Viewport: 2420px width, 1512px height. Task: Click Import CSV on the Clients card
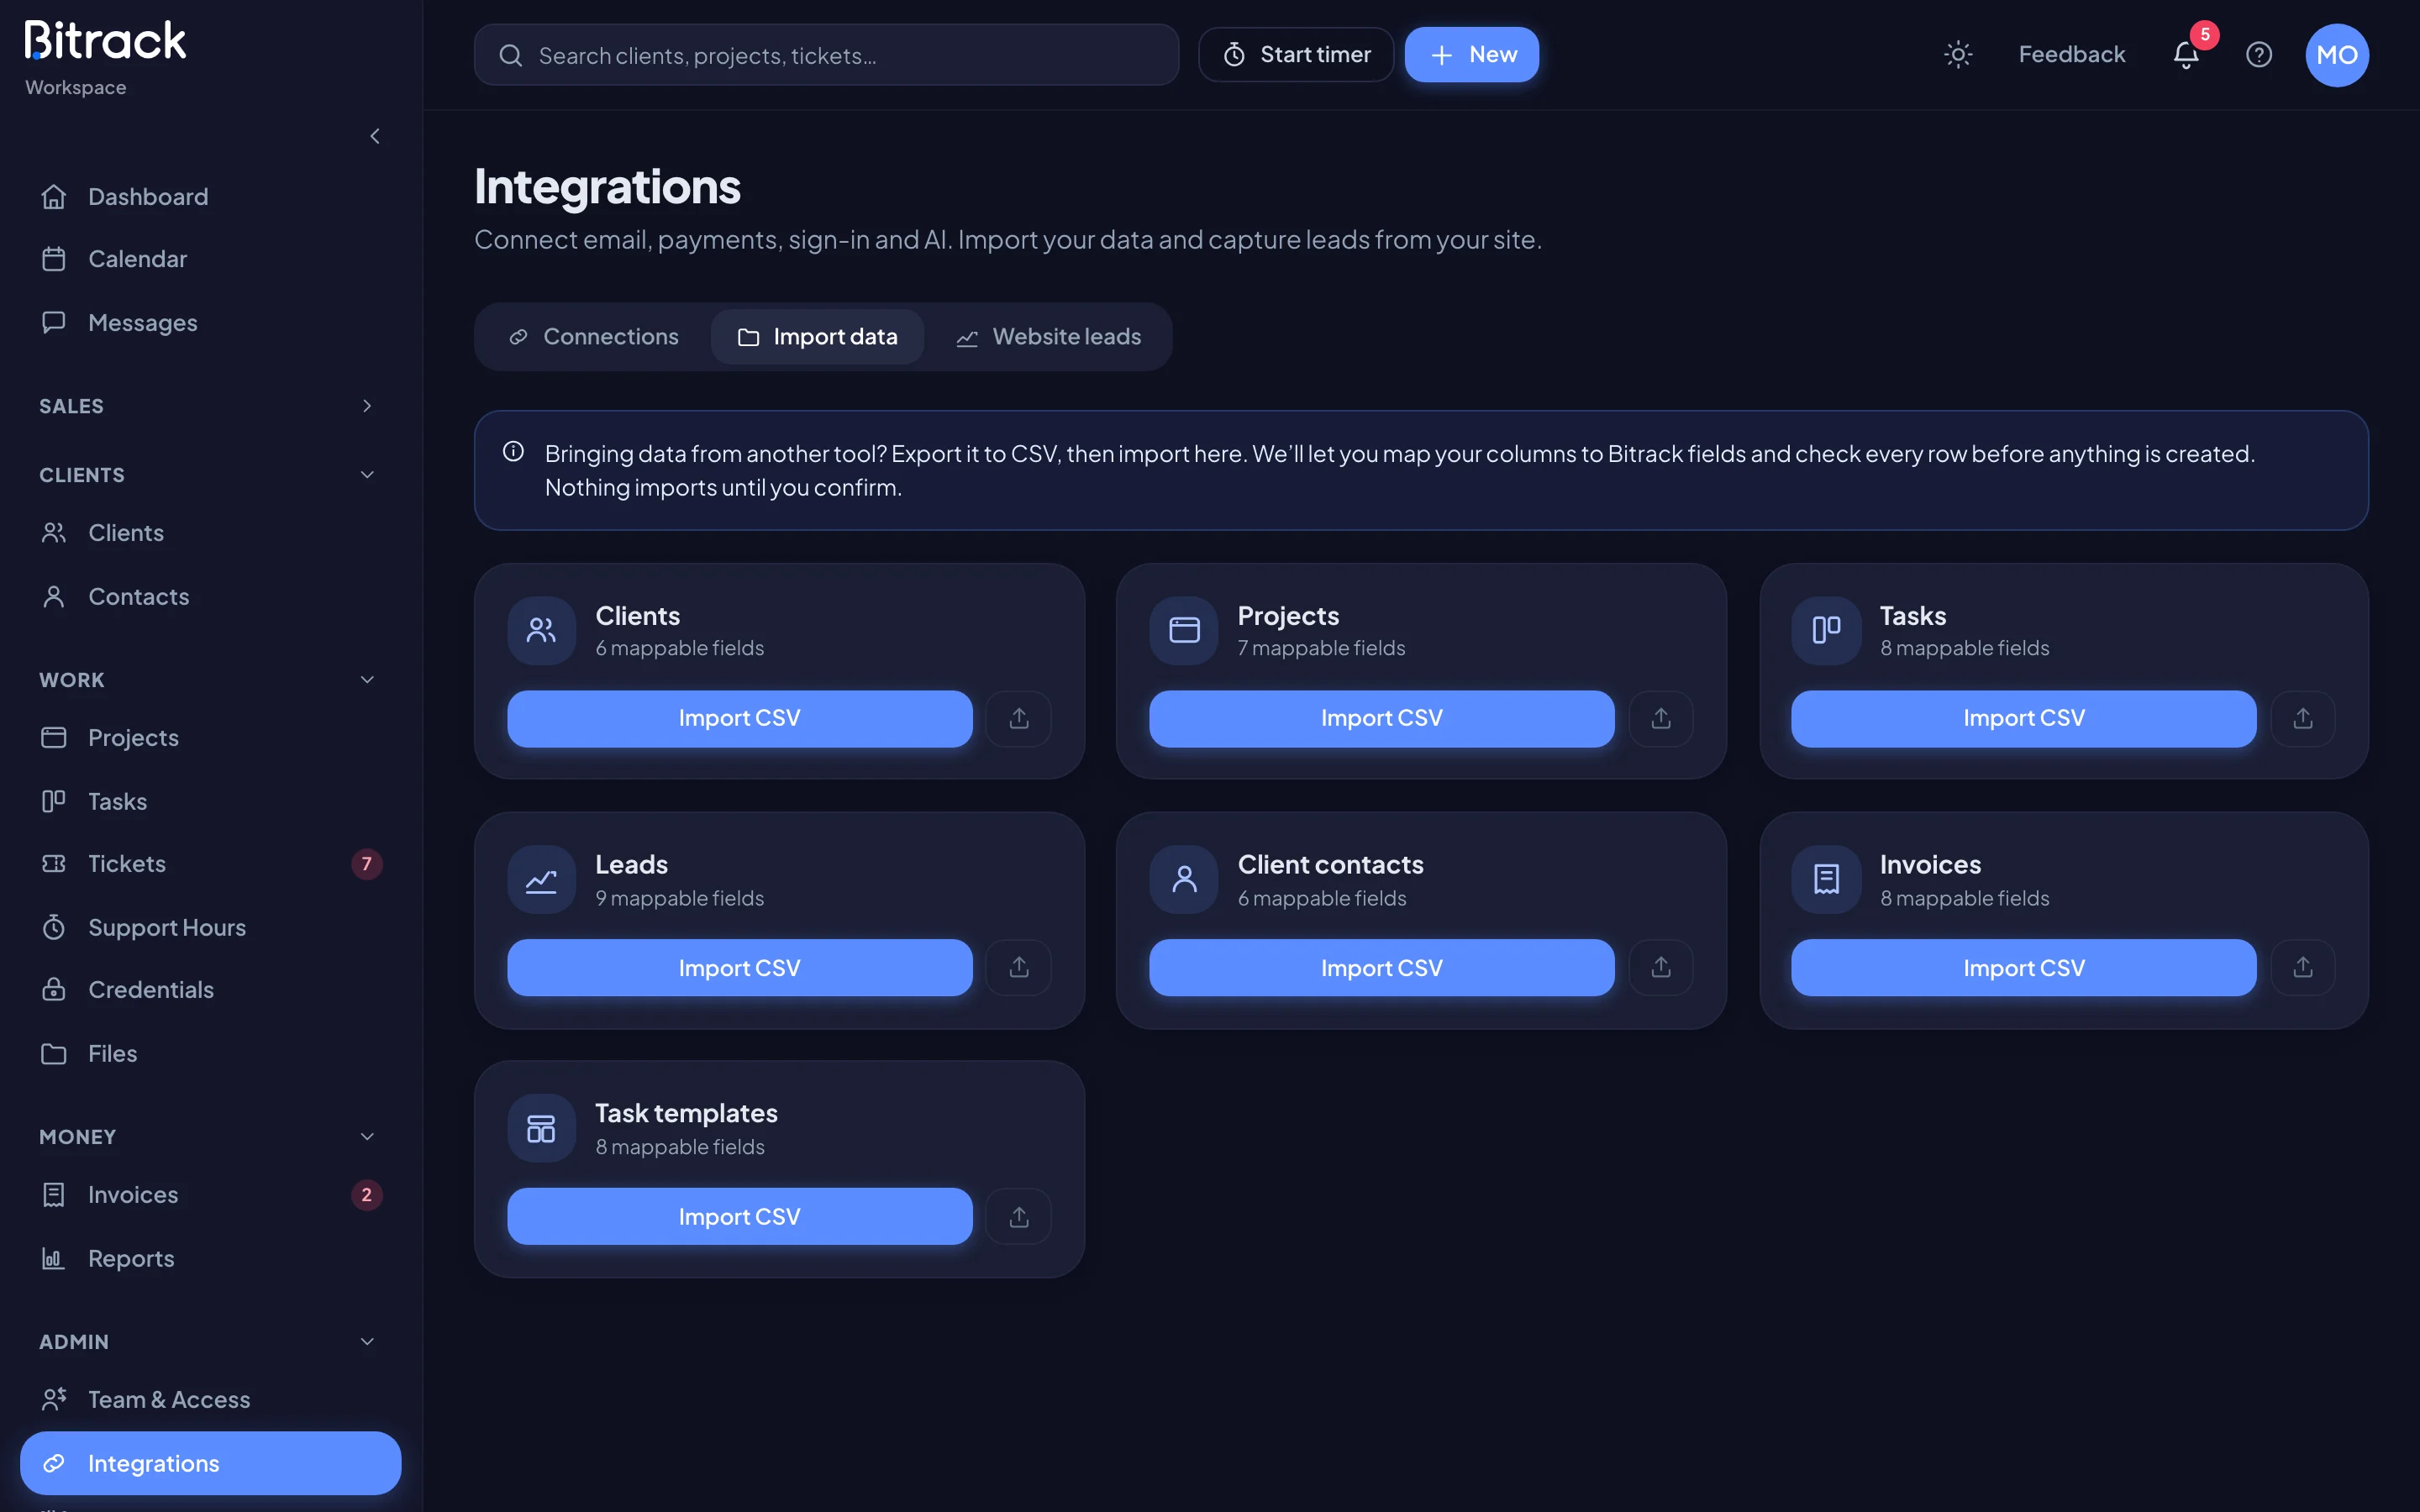click(x=739, y=718)
